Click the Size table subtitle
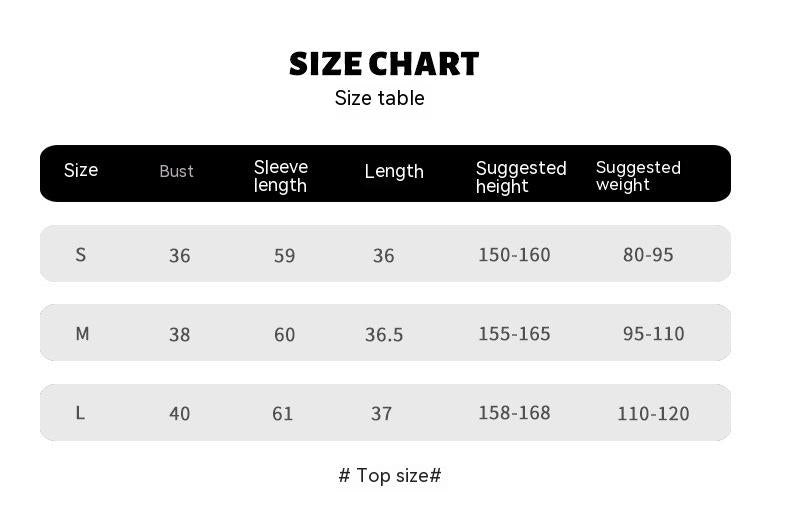Screen dimensions: 790x505 click(379, 98)
